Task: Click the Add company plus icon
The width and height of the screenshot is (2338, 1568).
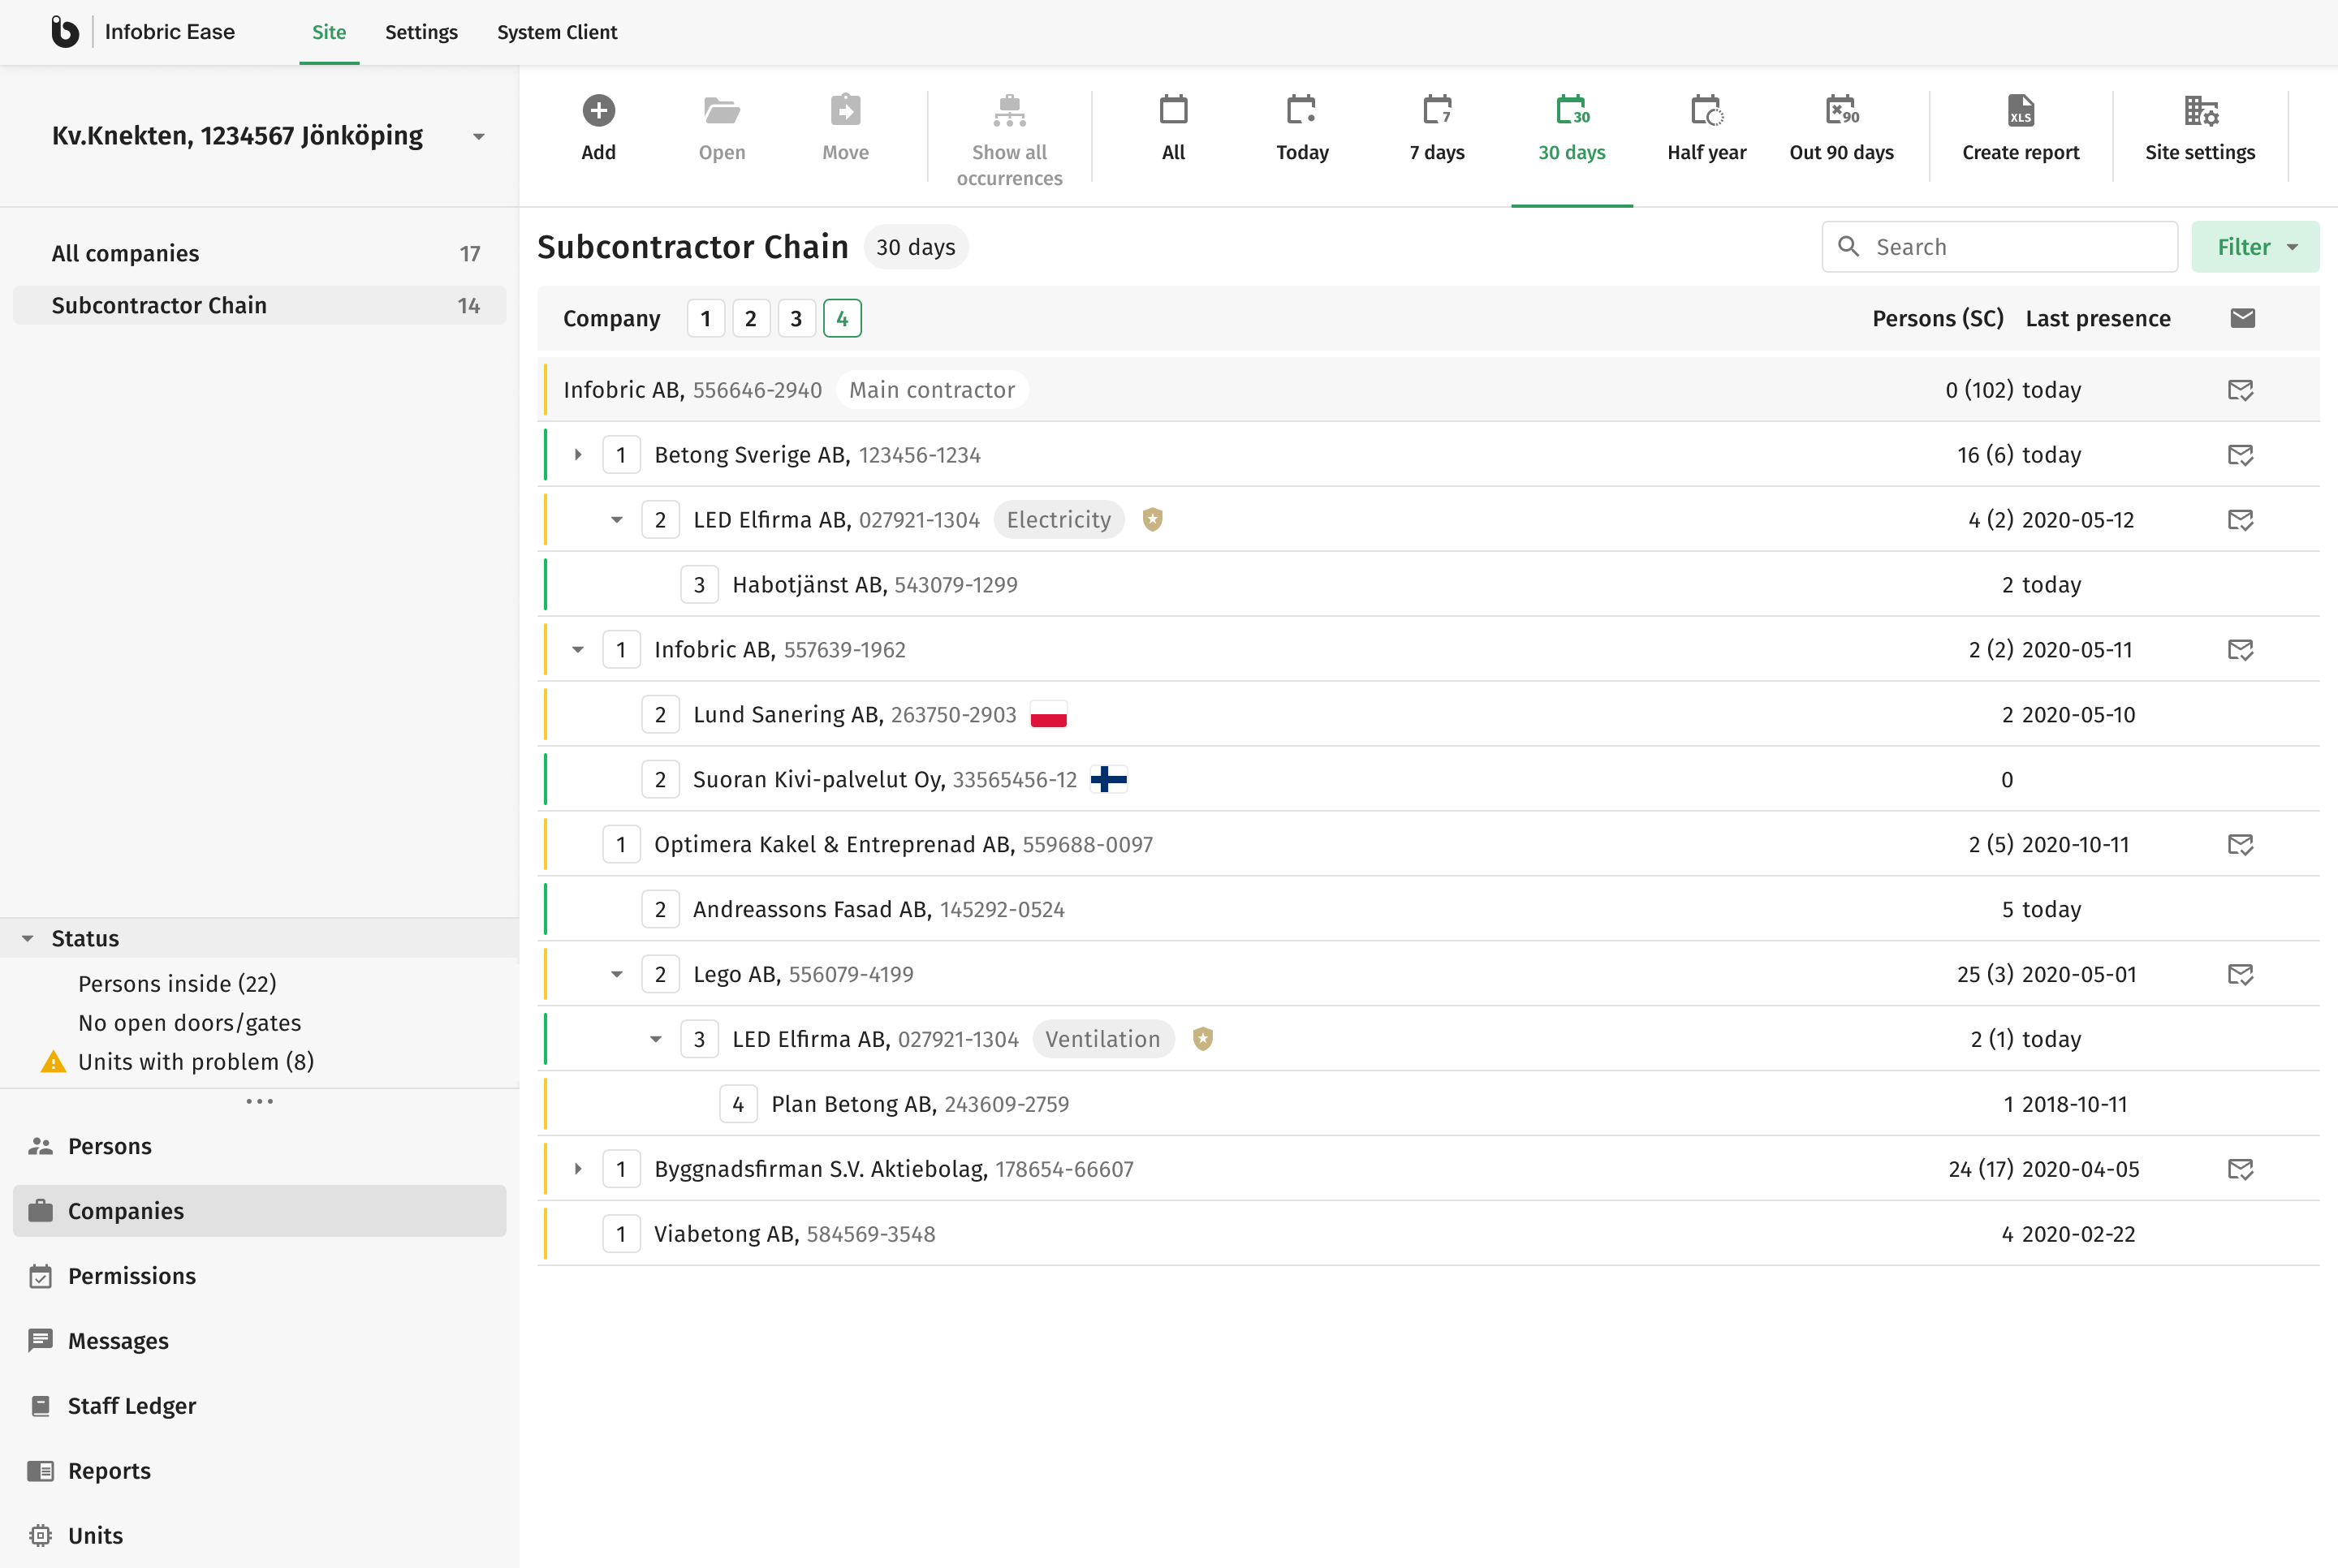Action: (x=598, y=110)
